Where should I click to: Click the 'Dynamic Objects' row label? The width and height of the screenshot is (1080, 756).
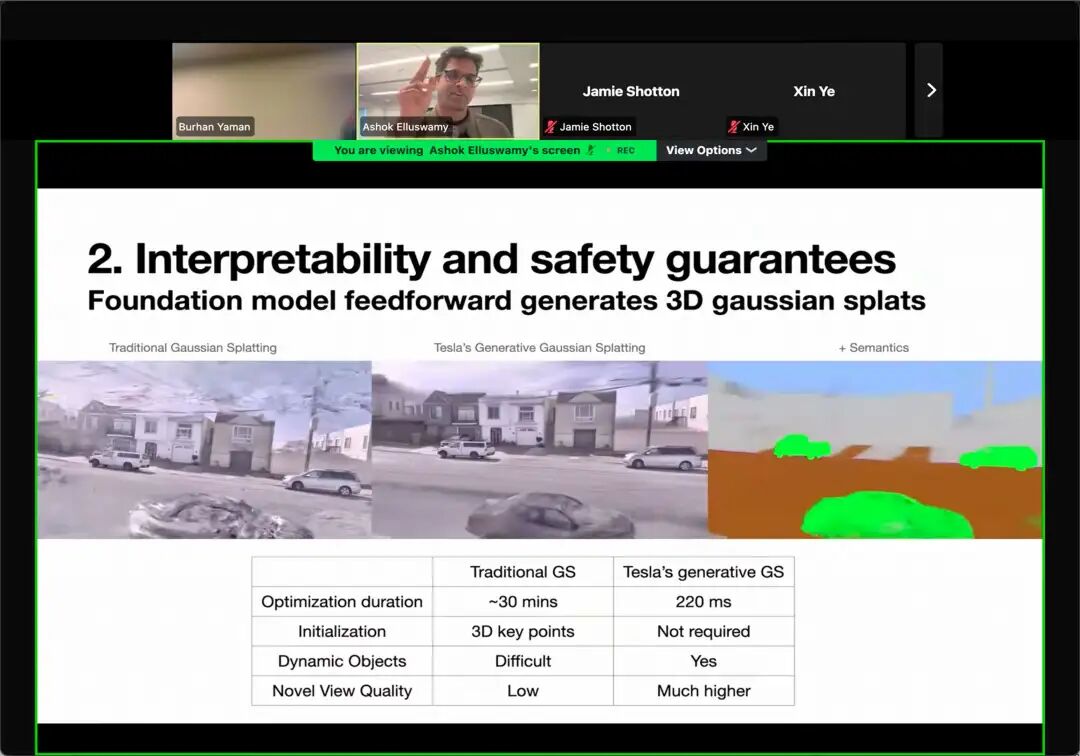click(x=342, y=661)
